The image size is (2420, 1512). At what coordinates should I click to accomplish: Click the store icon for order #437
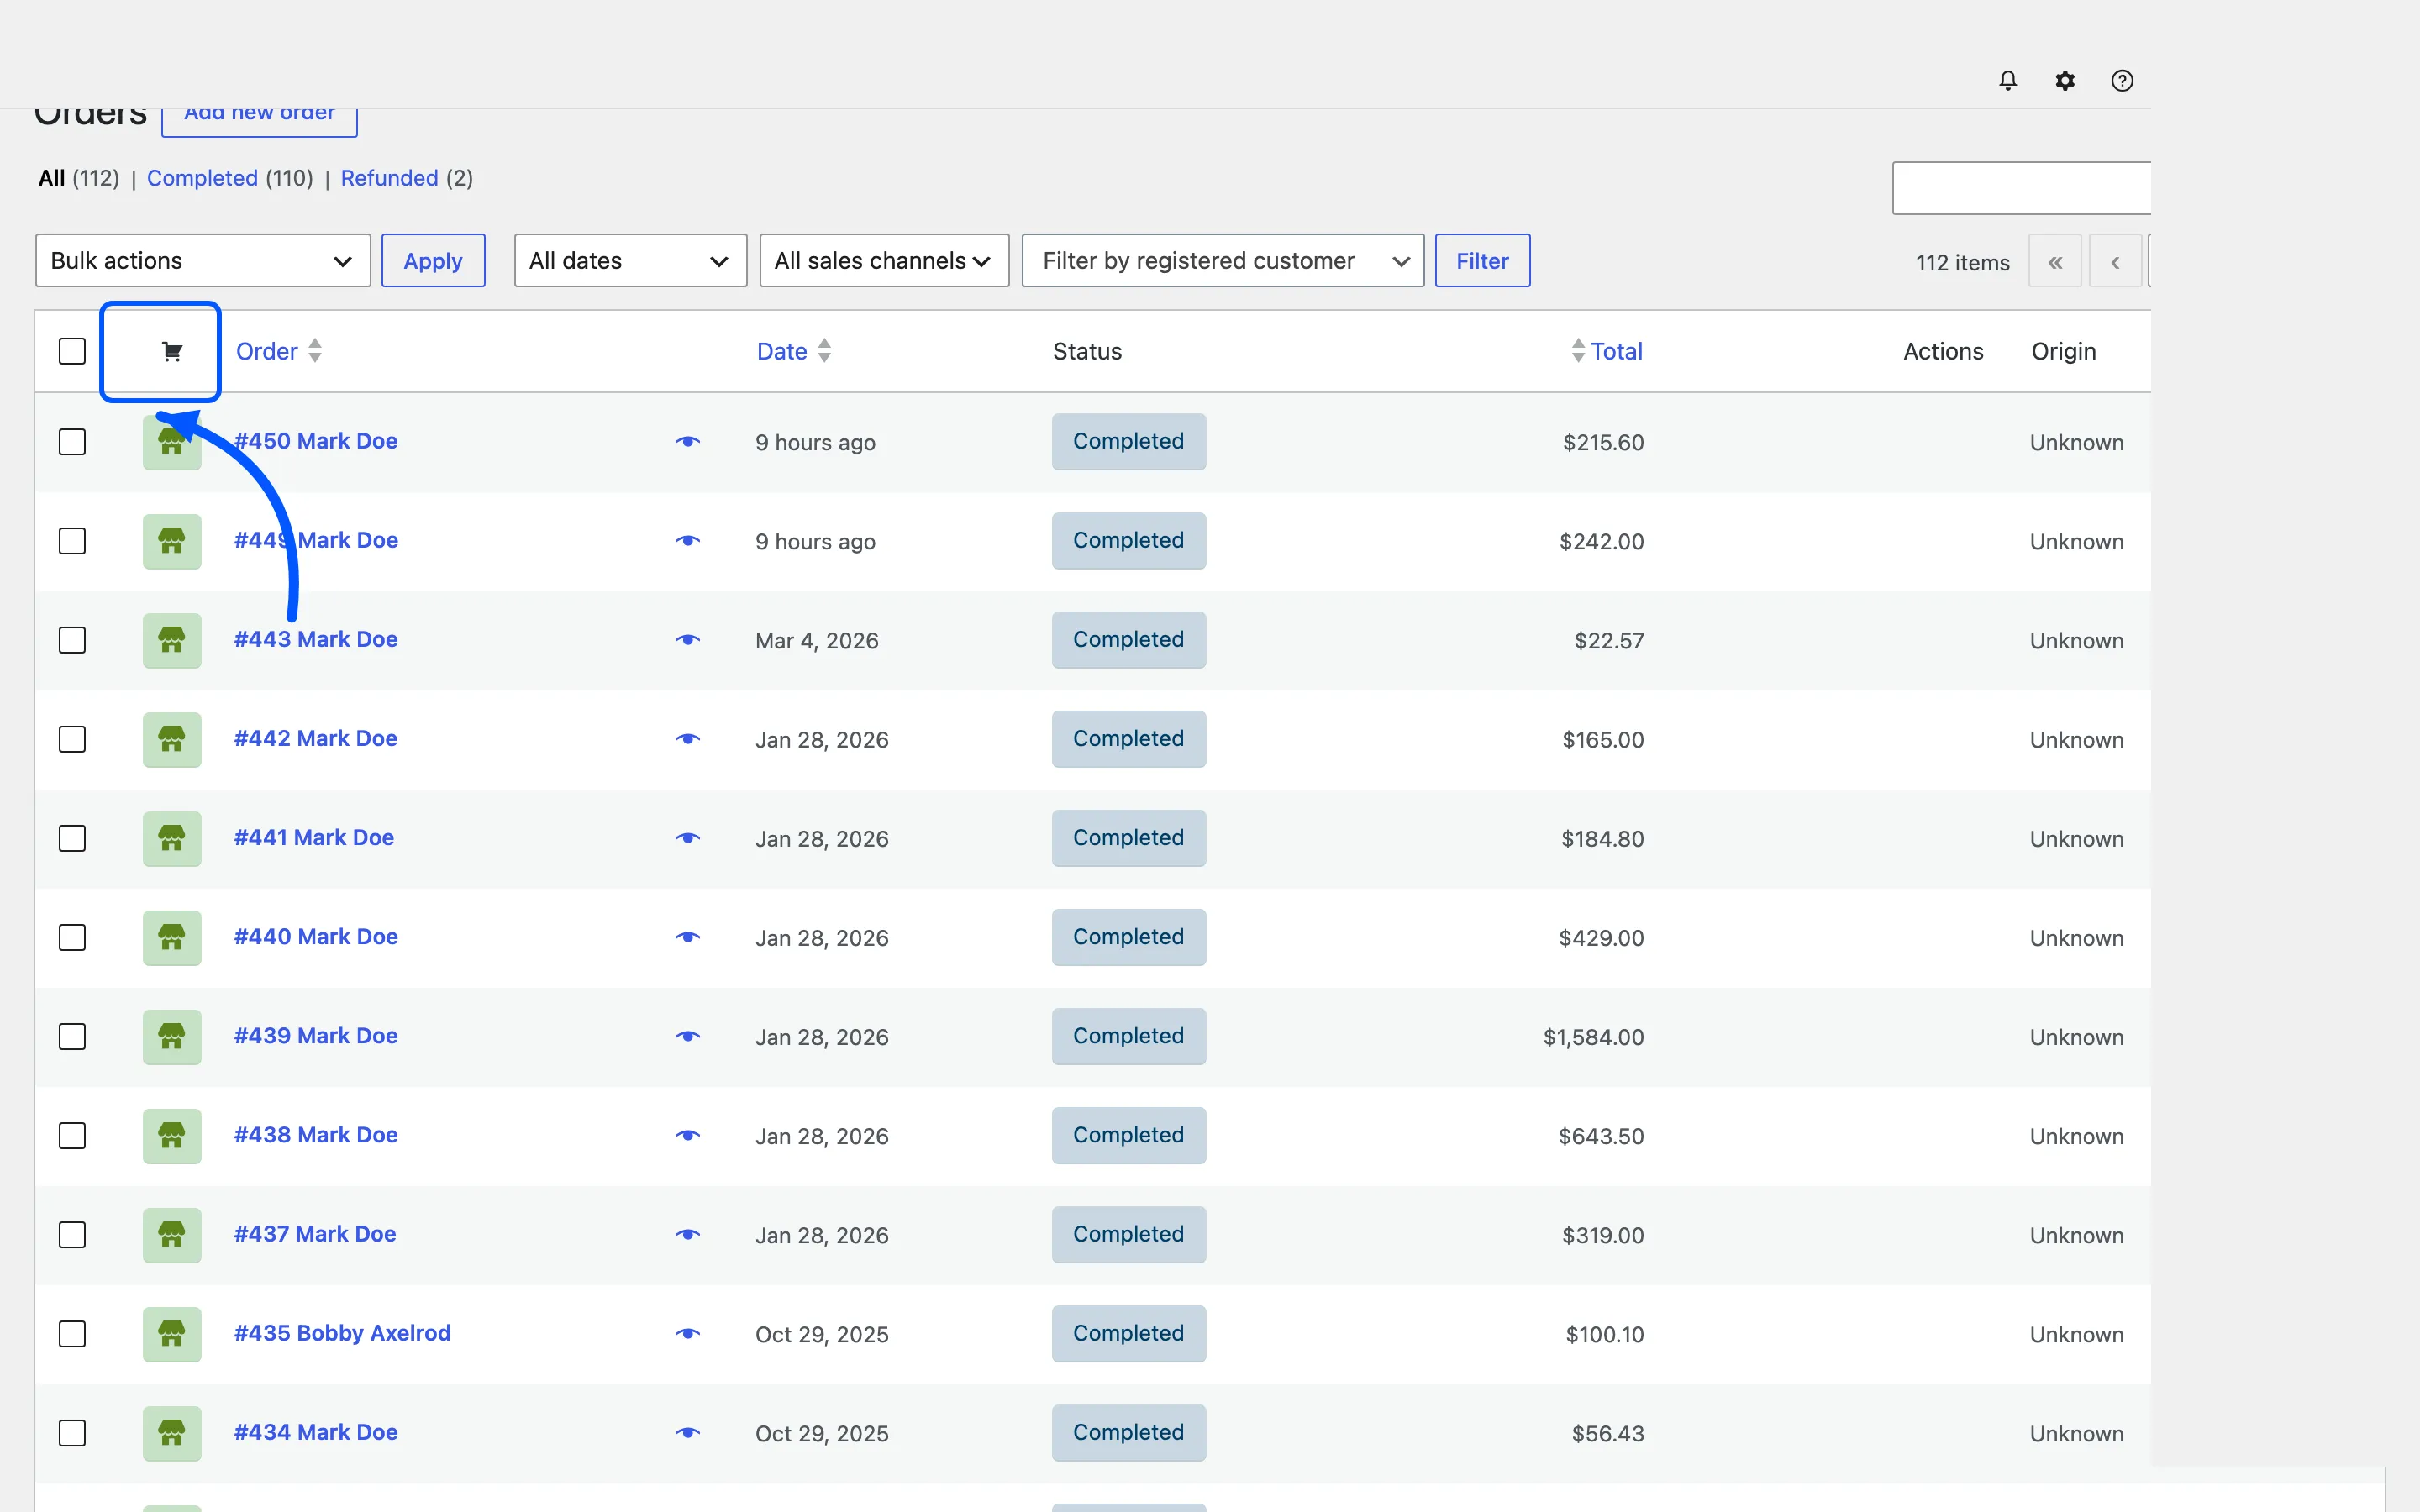[172, 1234]
